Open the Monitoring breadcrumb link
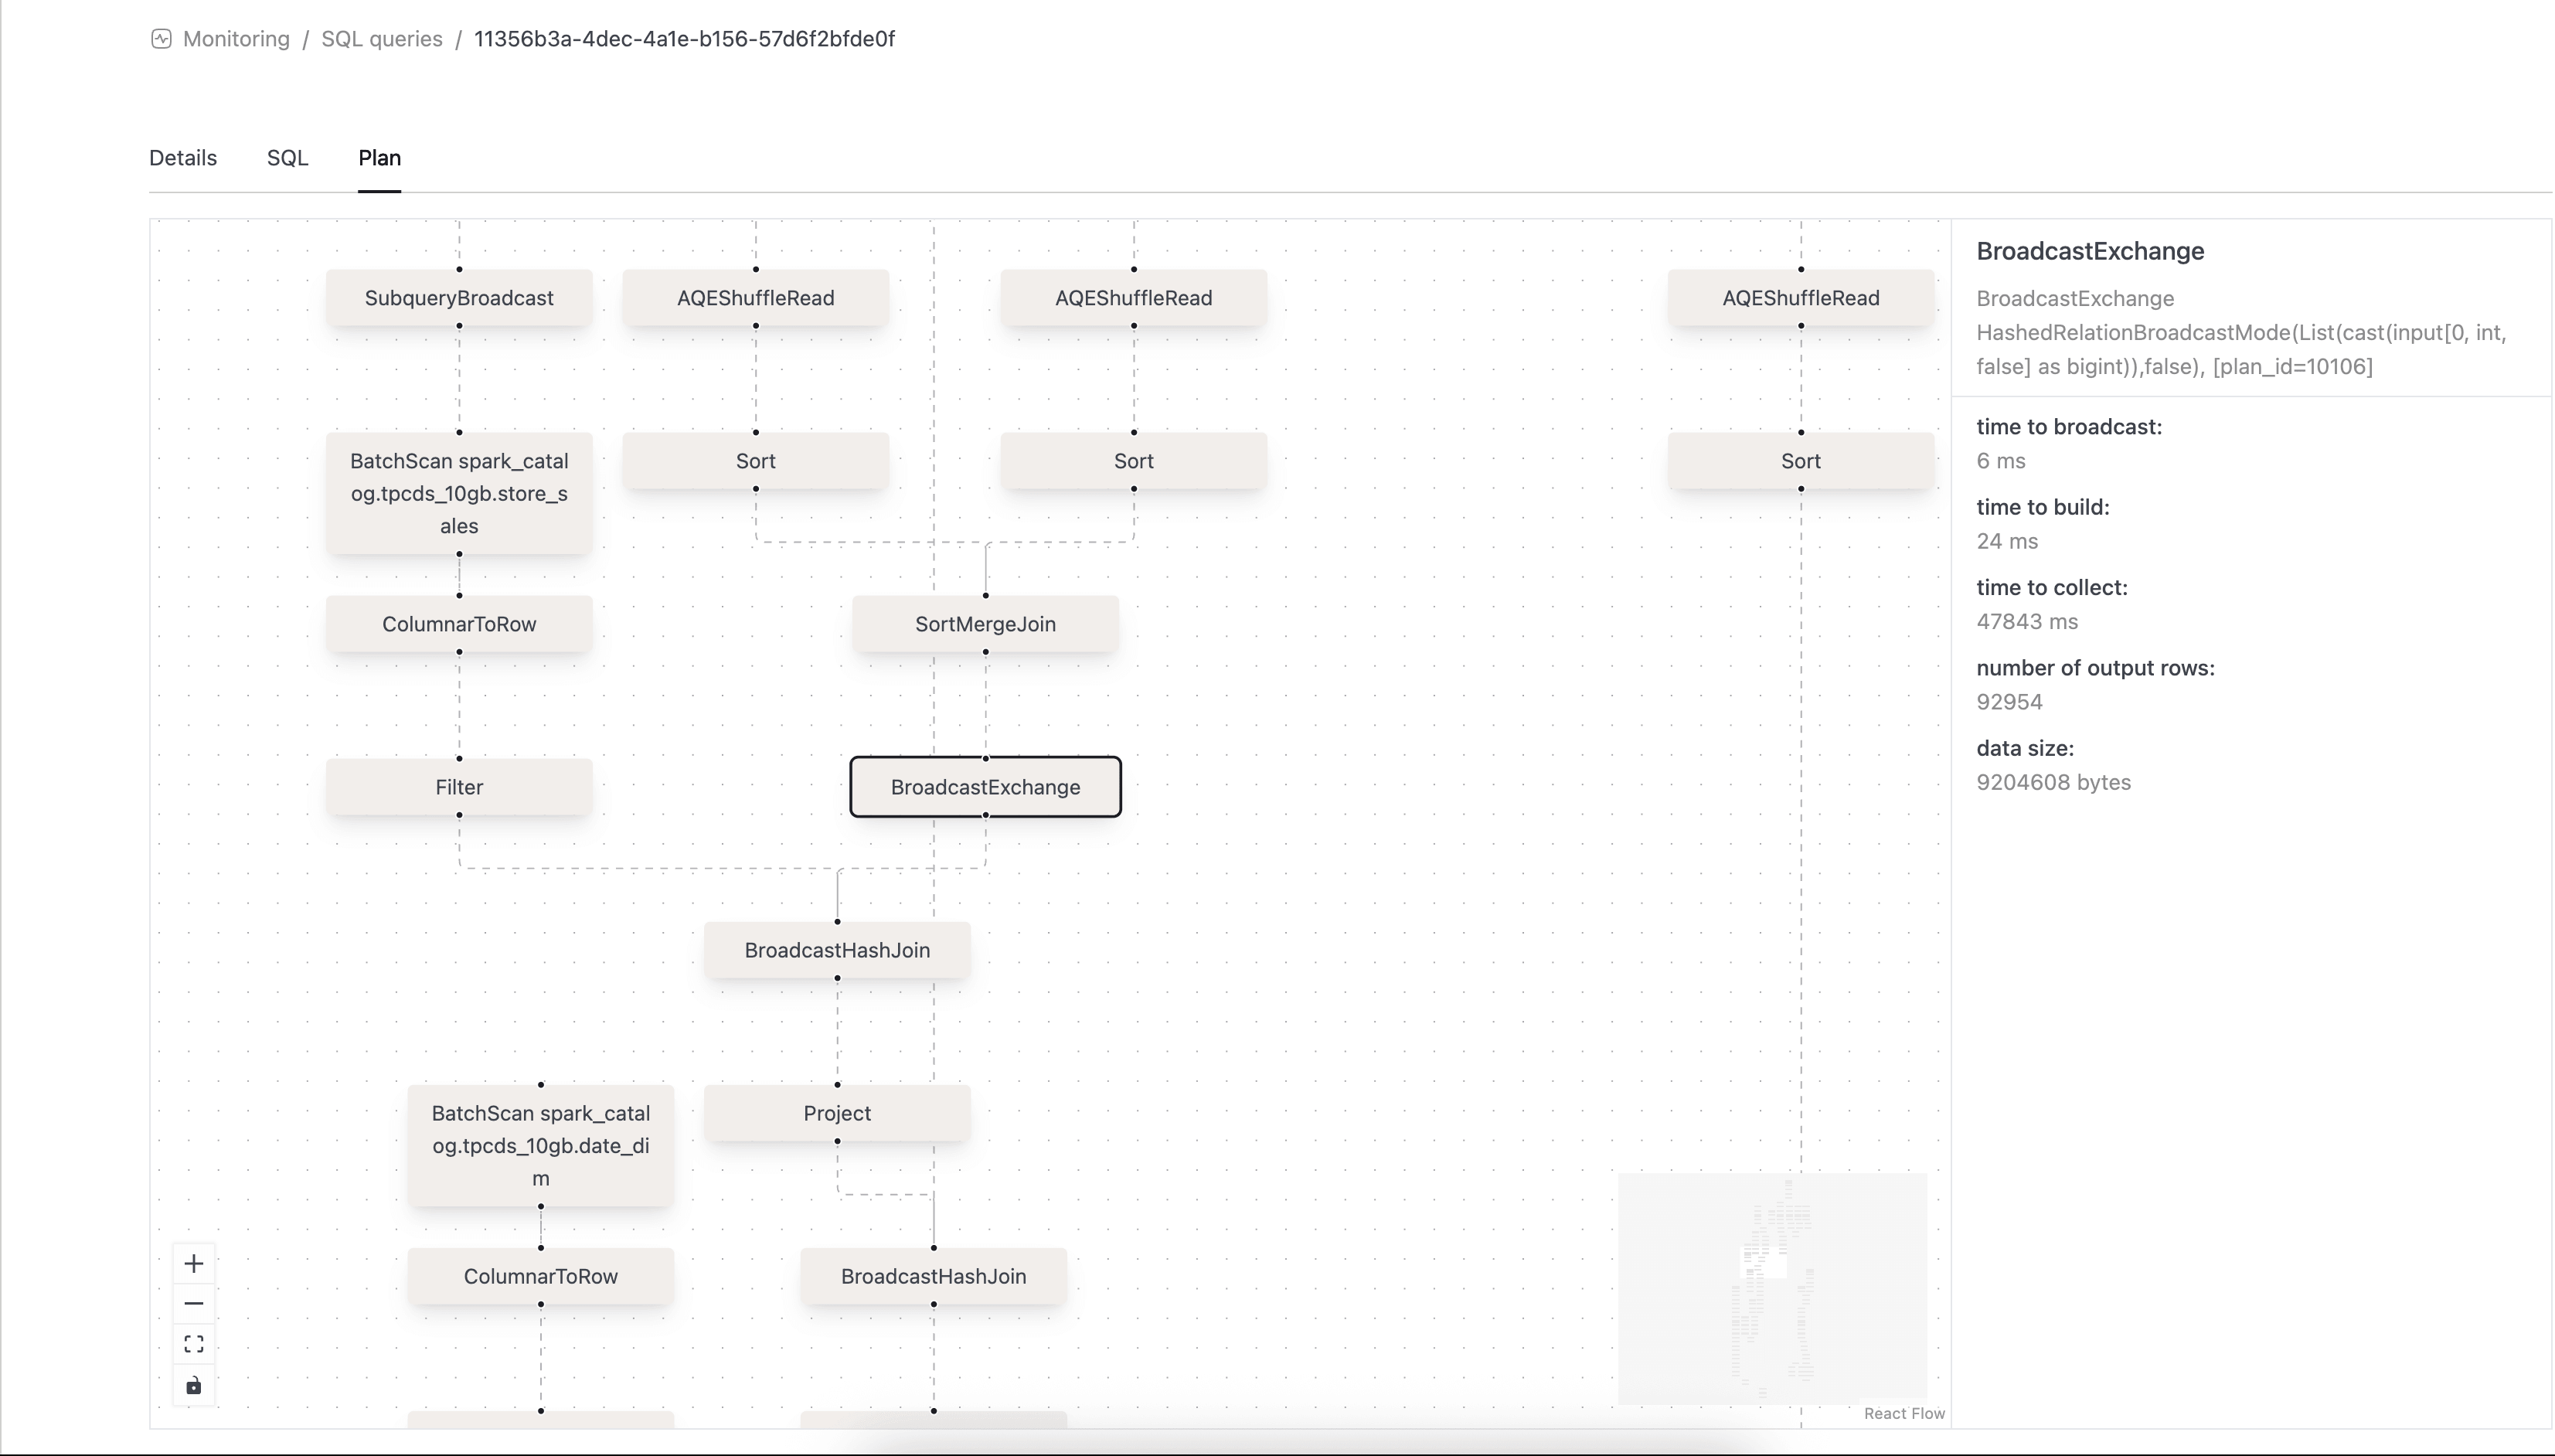Viewport: 2555px width, 1456px height. (x=236, y=39)
